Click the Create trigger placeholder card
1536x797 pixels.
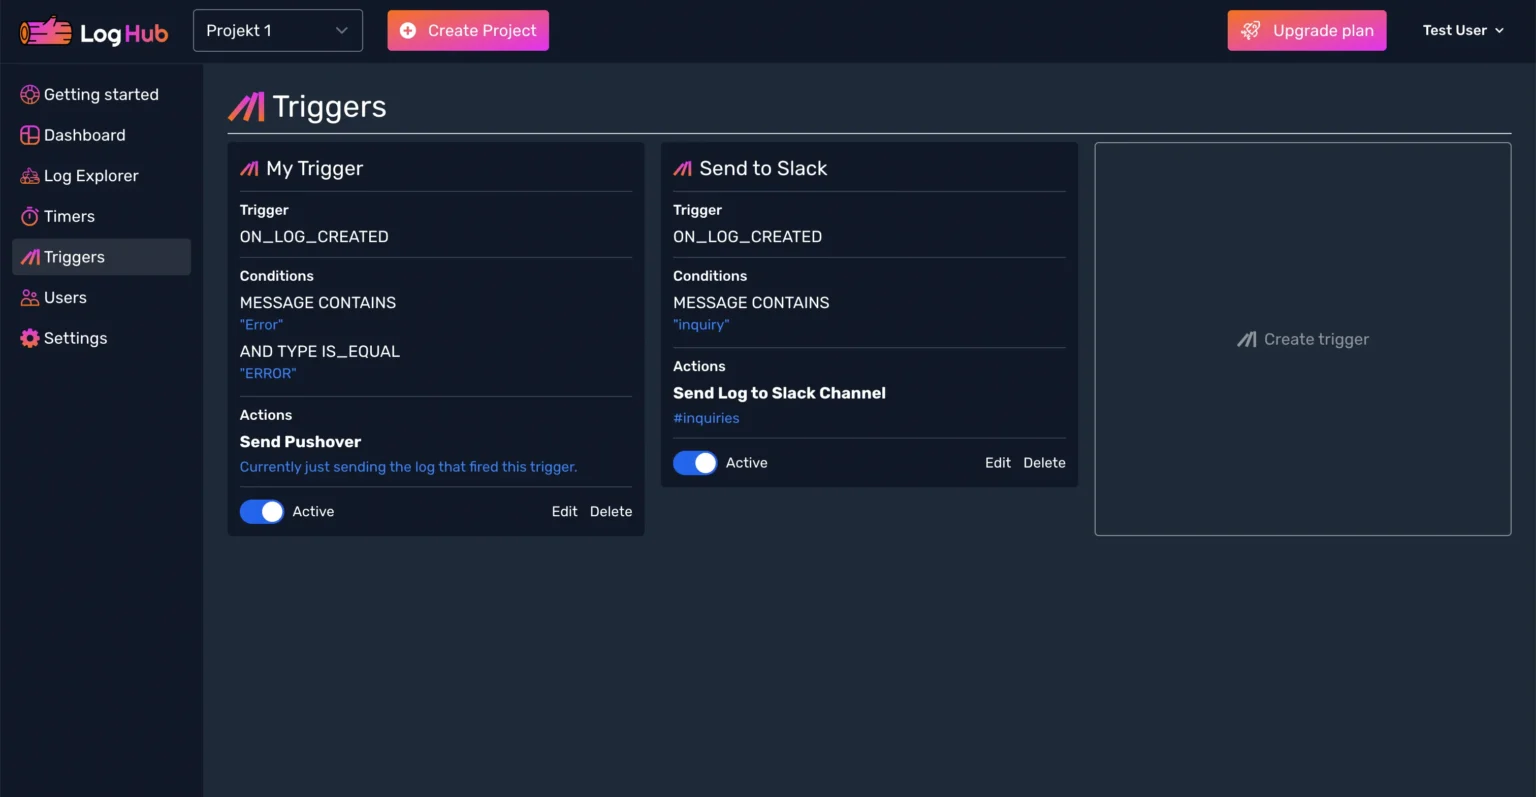point(1302,339)
